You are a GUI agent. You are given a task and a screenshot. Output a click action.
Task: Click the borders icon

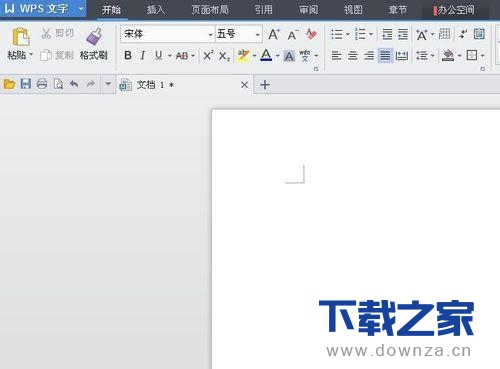472,55
